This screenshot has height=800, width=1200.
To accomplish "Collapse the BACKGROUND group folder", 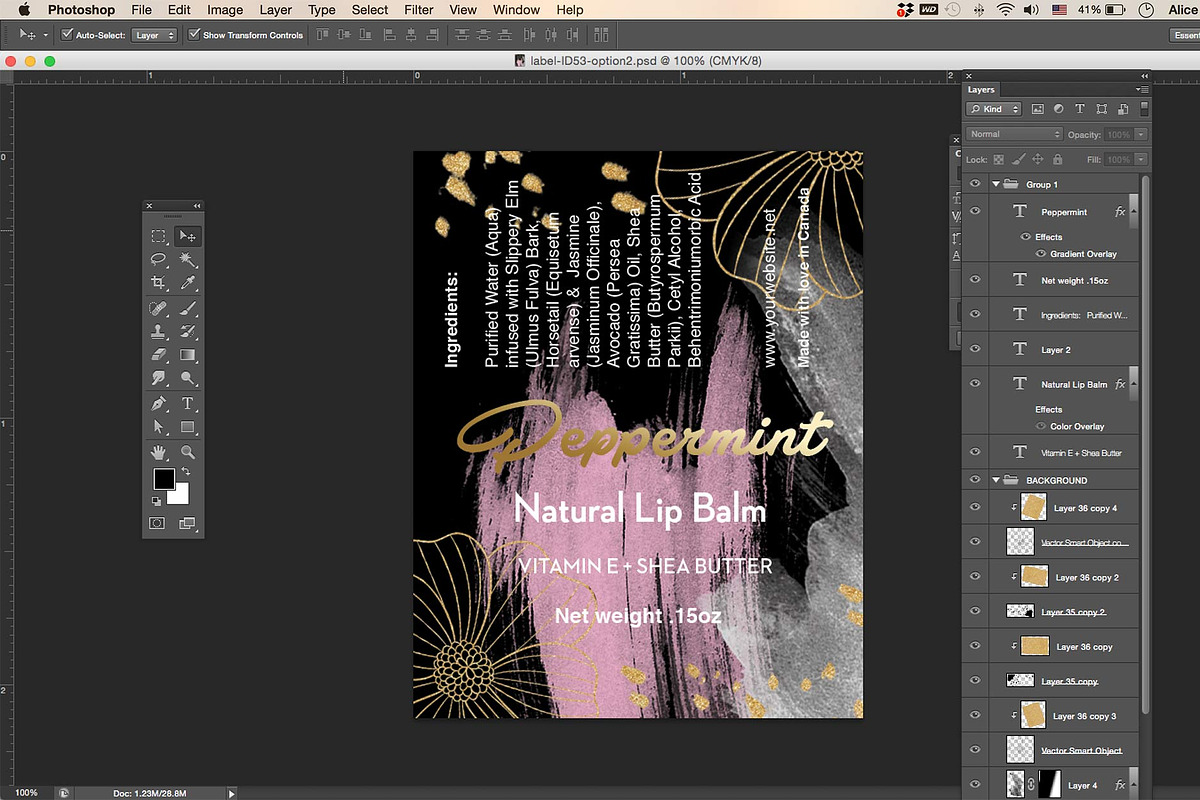I will (996, 480).
